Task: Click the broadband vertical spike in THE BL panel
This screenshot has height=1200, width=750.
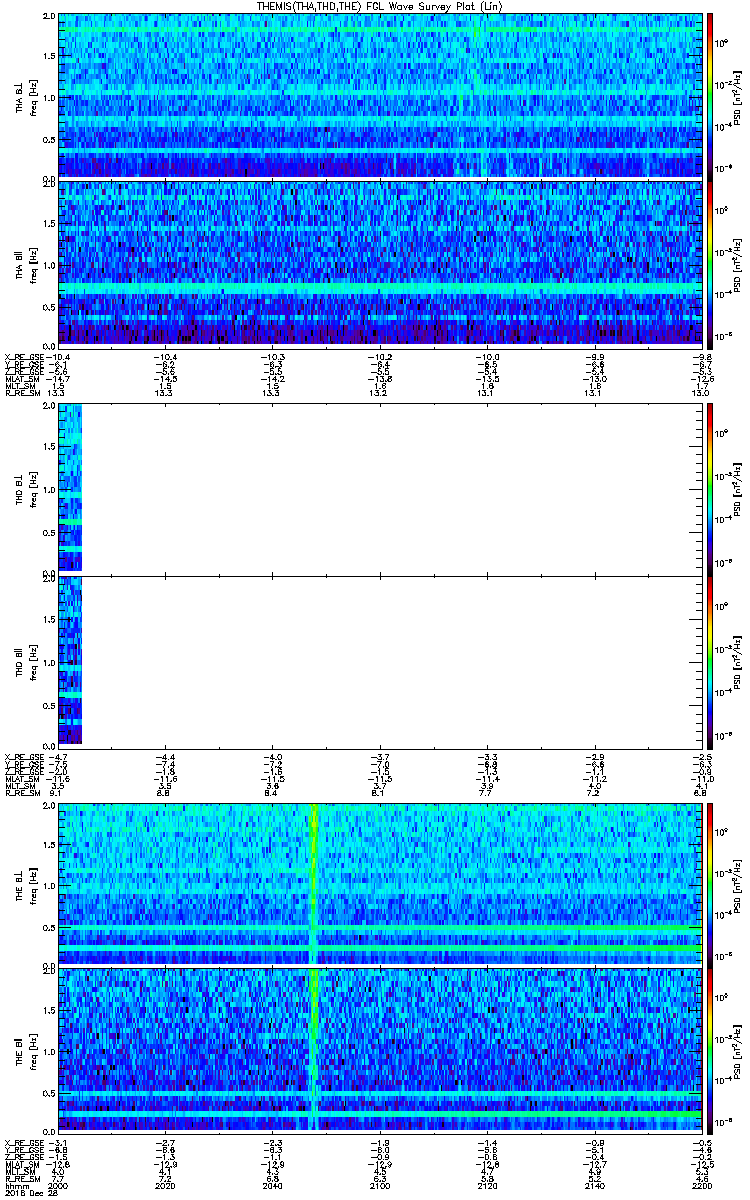Action: (x=315, y=883)
